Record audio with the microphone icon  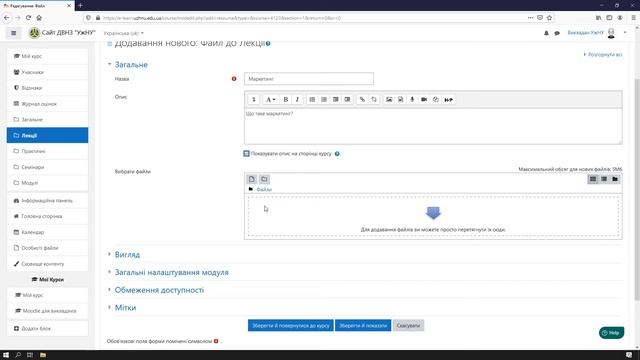[x=412, y=100]
